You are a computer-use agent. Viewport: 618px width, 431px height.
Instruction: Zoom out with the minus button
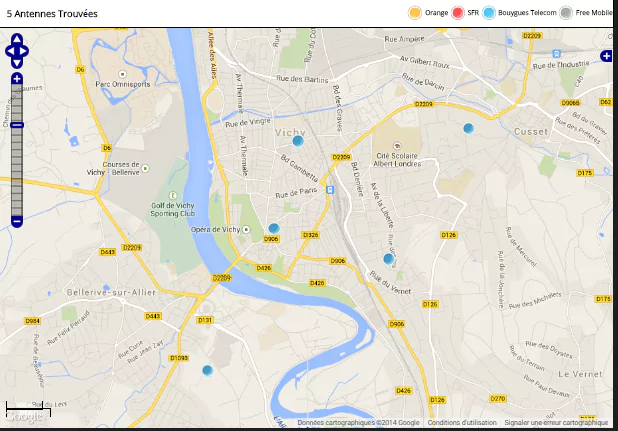17,221
